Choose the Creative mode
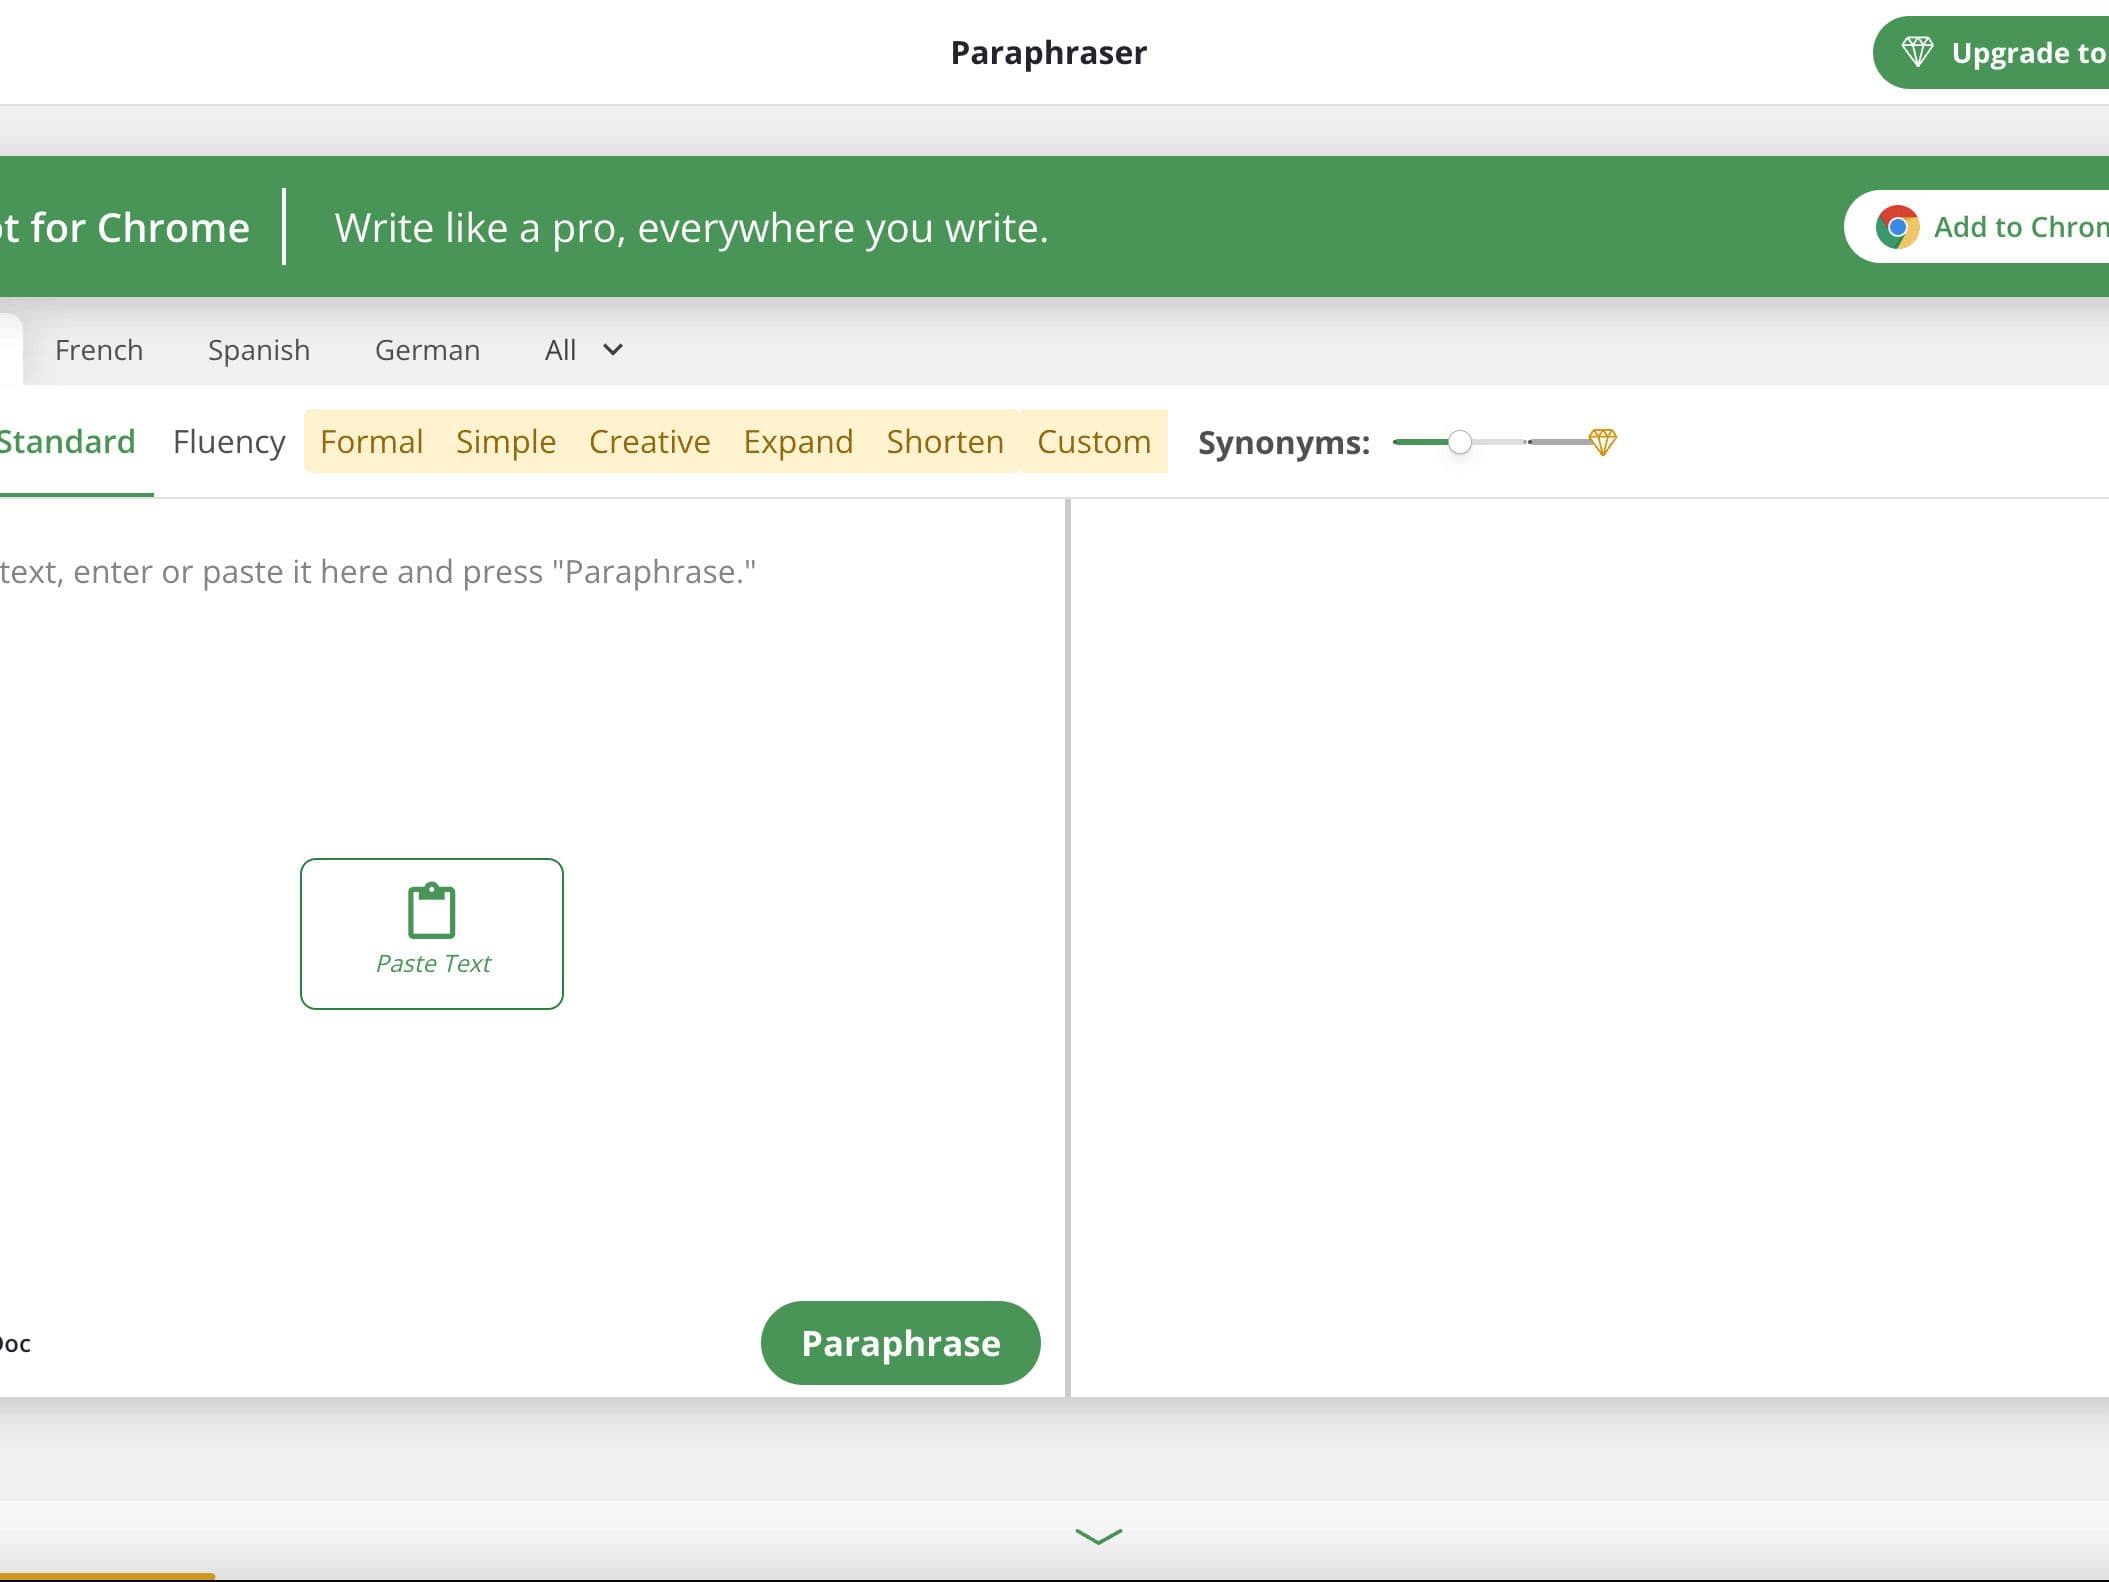The height and width of the screenshot is (1582, 2109). 649,442
